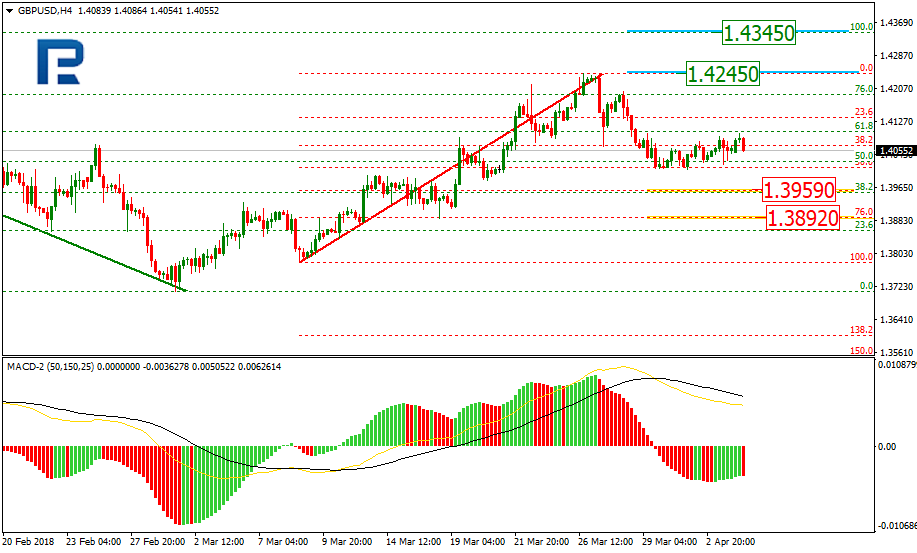Click the 61.8 Fibonacci level label
The height and width of the screenshot is (553, 917).
coord(865,126)
